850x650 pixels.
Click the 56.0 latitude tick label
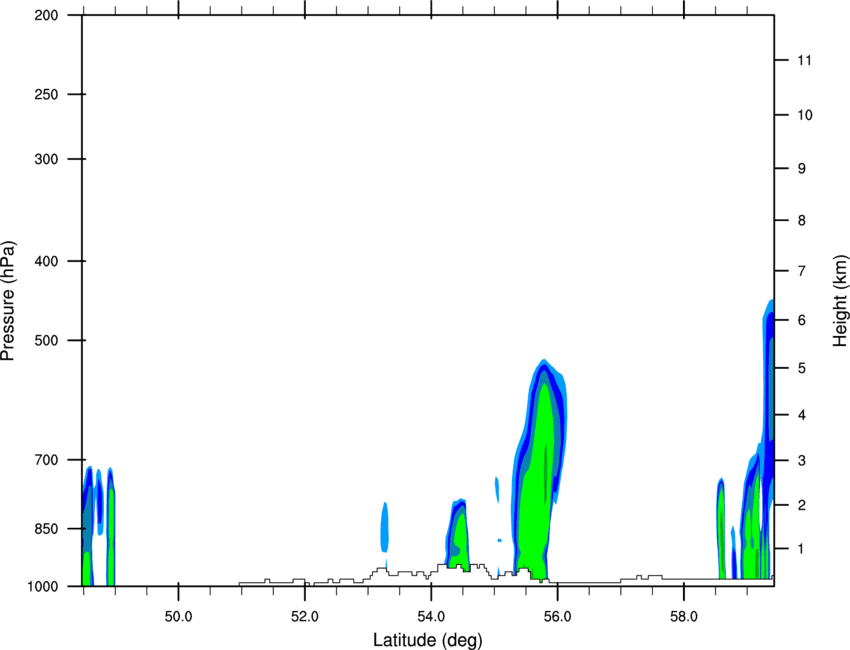[557, 617]
